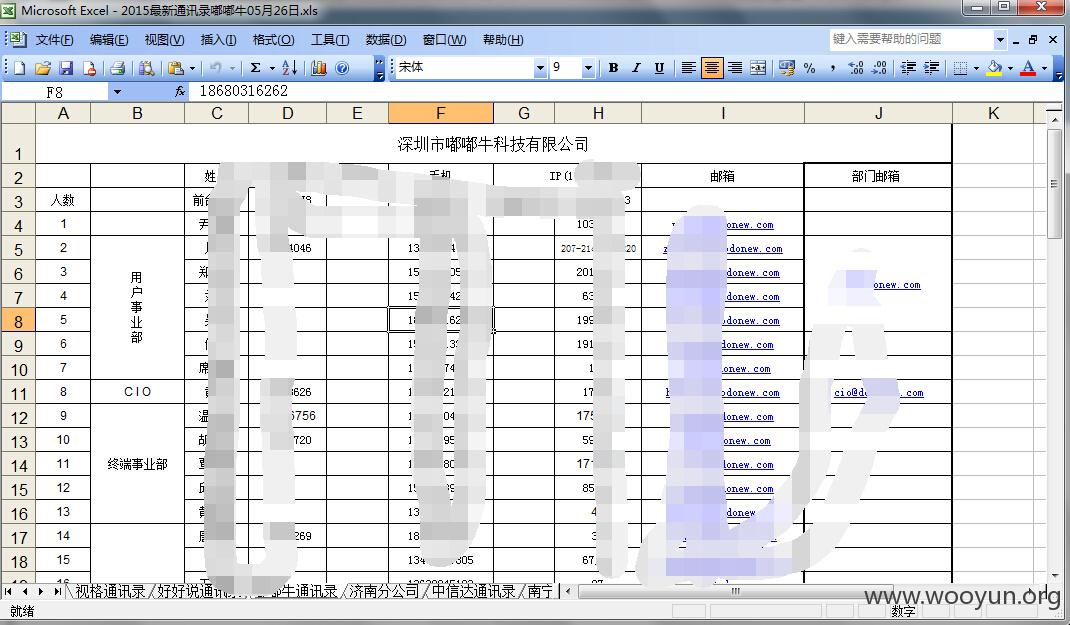Image resolution: width=1070 pixels, height=625 pixels.
Task: Click in the formula bar value 18680316262
Action: click(x=243, y=91)
